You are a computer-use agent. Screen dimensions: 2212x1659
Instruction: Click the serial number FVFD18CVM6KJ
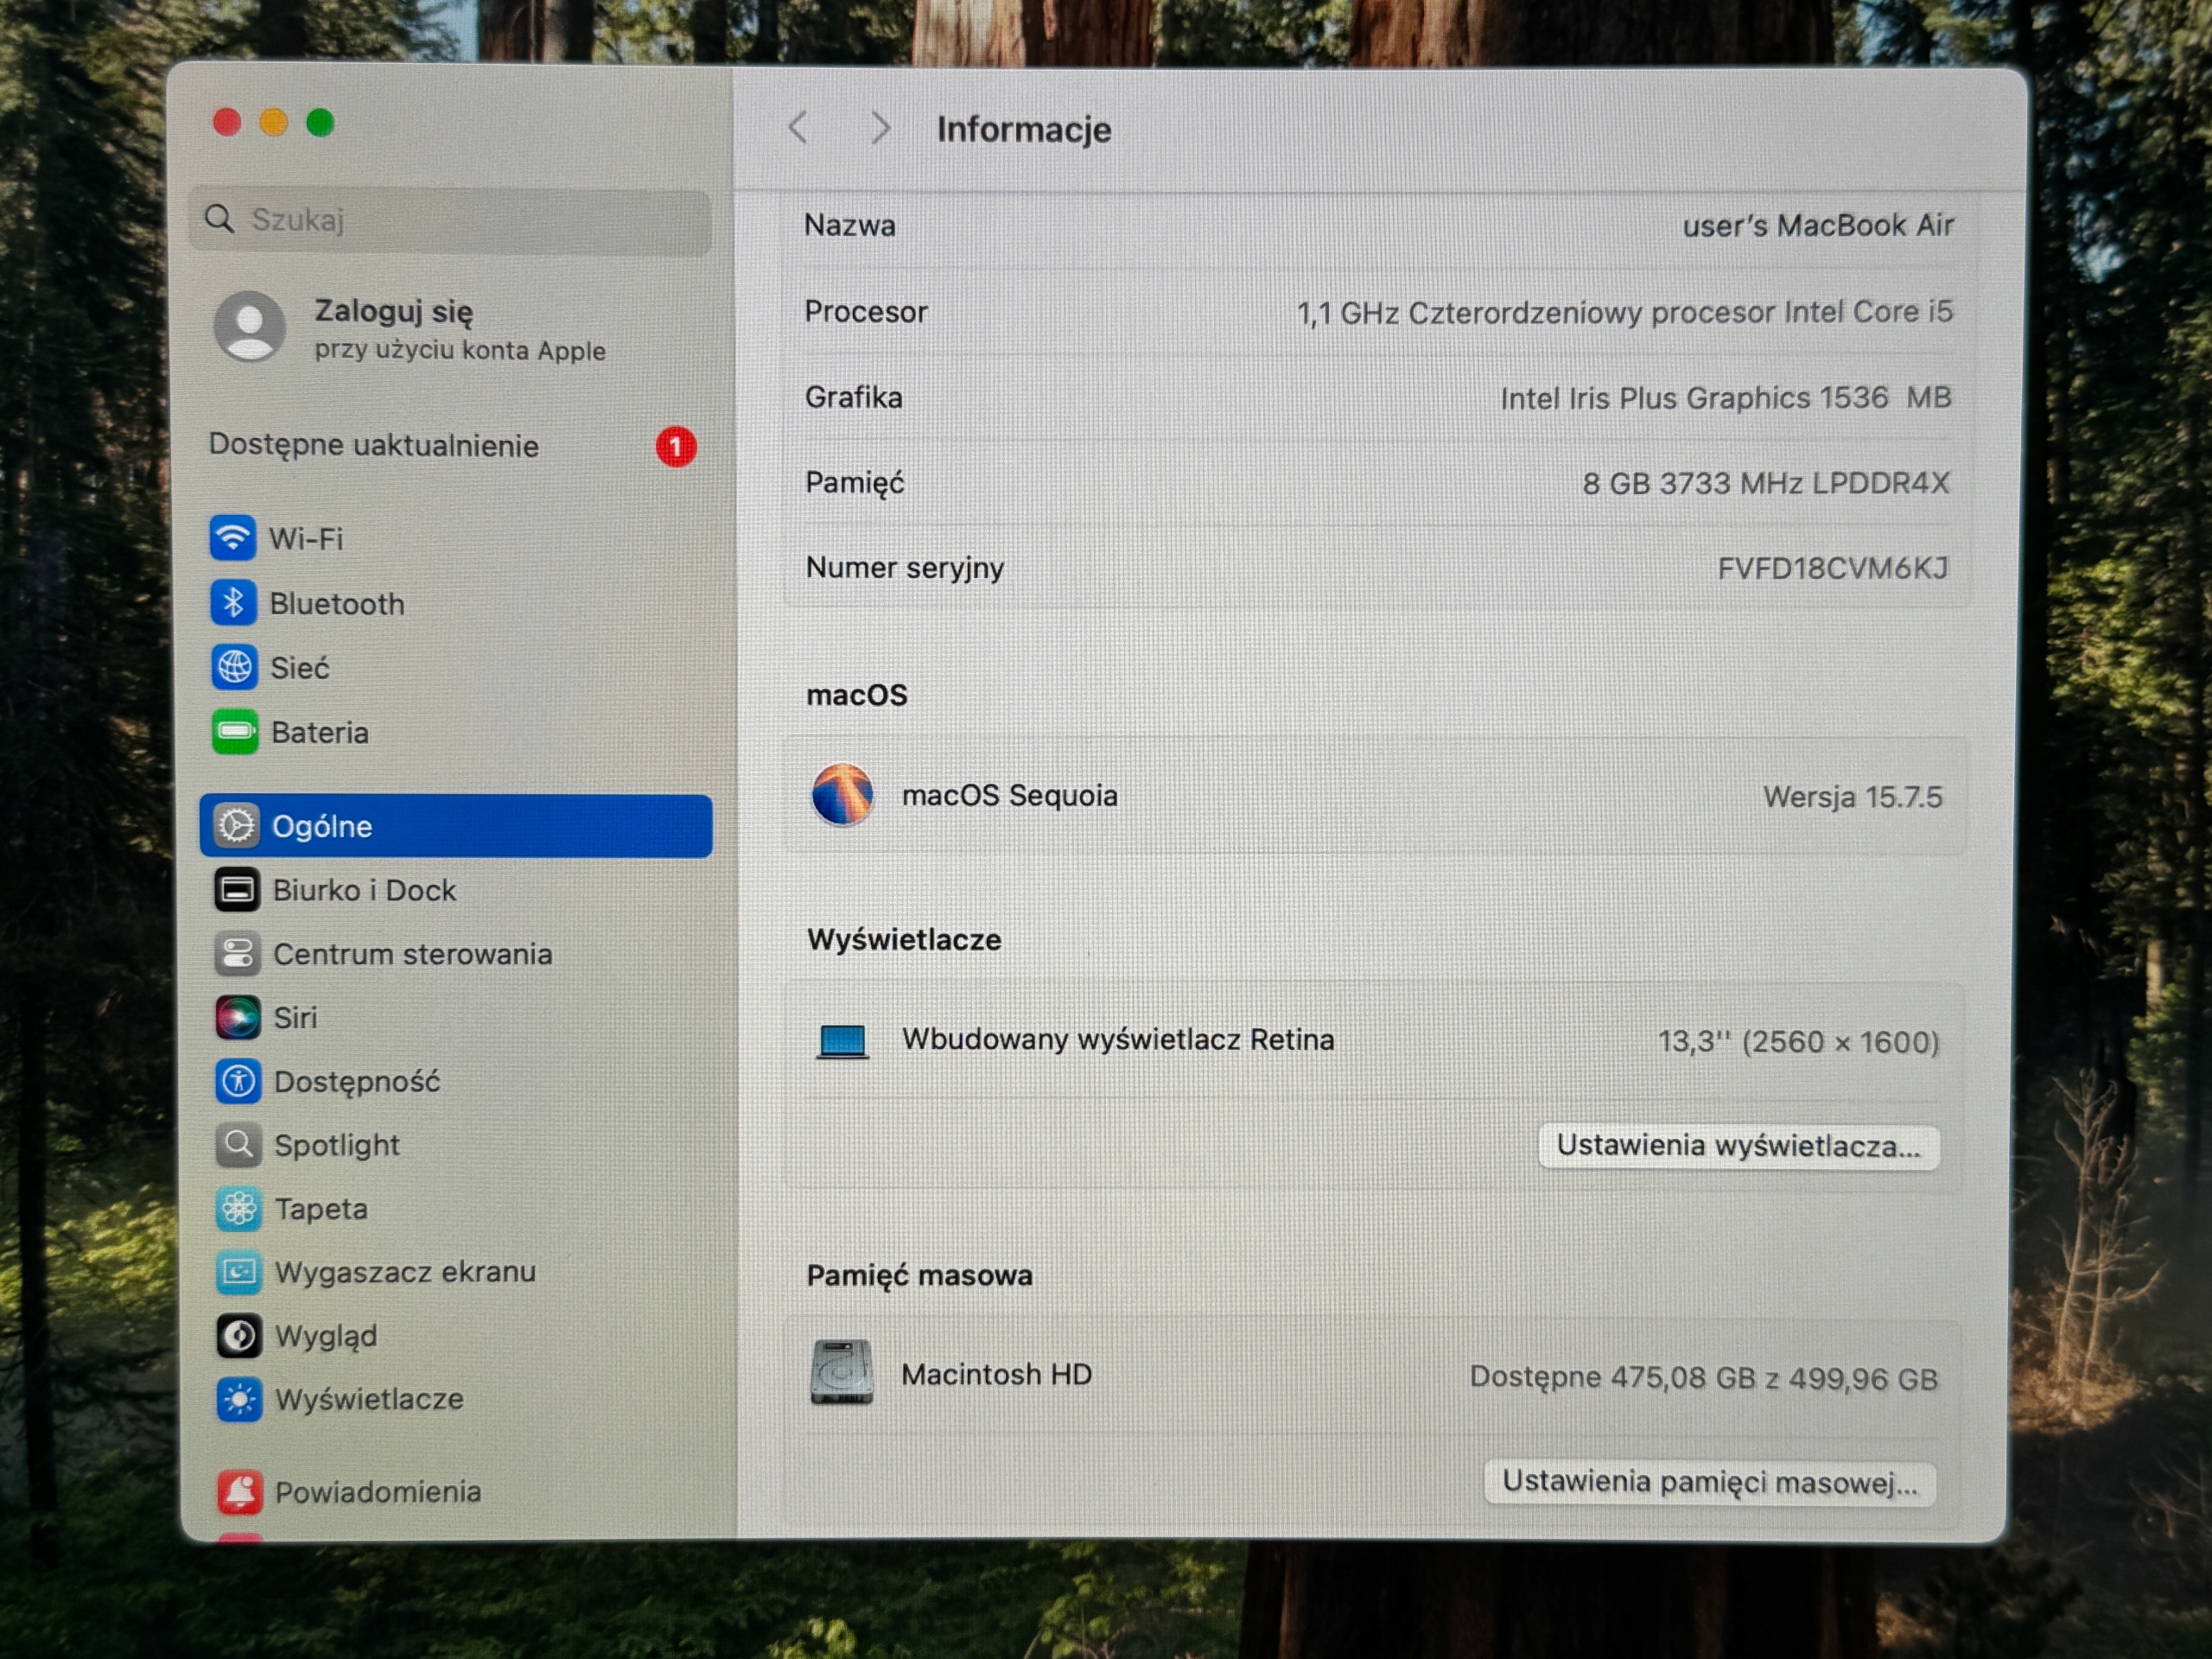pos(1833,568)
